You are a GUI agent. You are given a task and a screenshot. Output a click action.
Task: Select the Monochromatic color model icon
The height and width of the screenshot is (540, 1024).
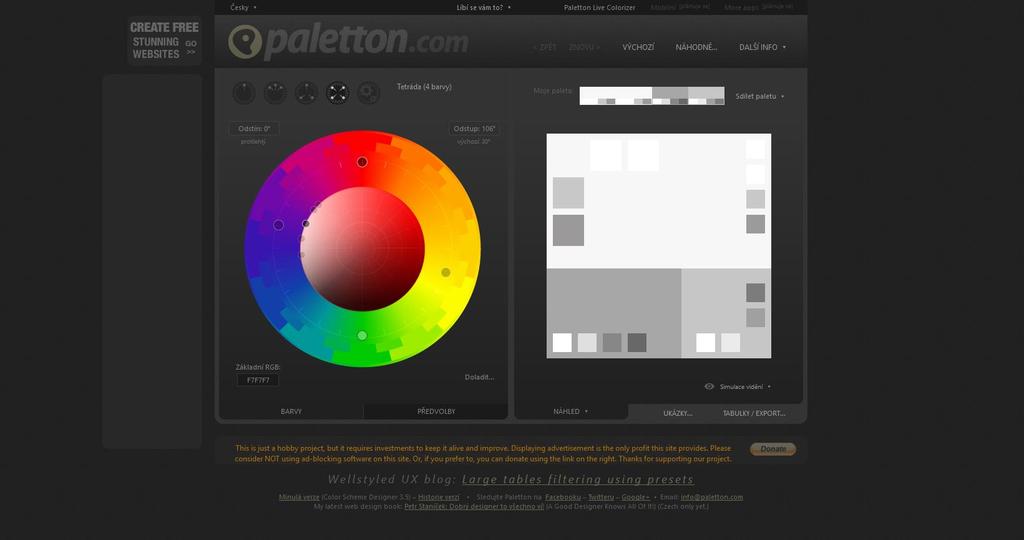pos(244,93)
